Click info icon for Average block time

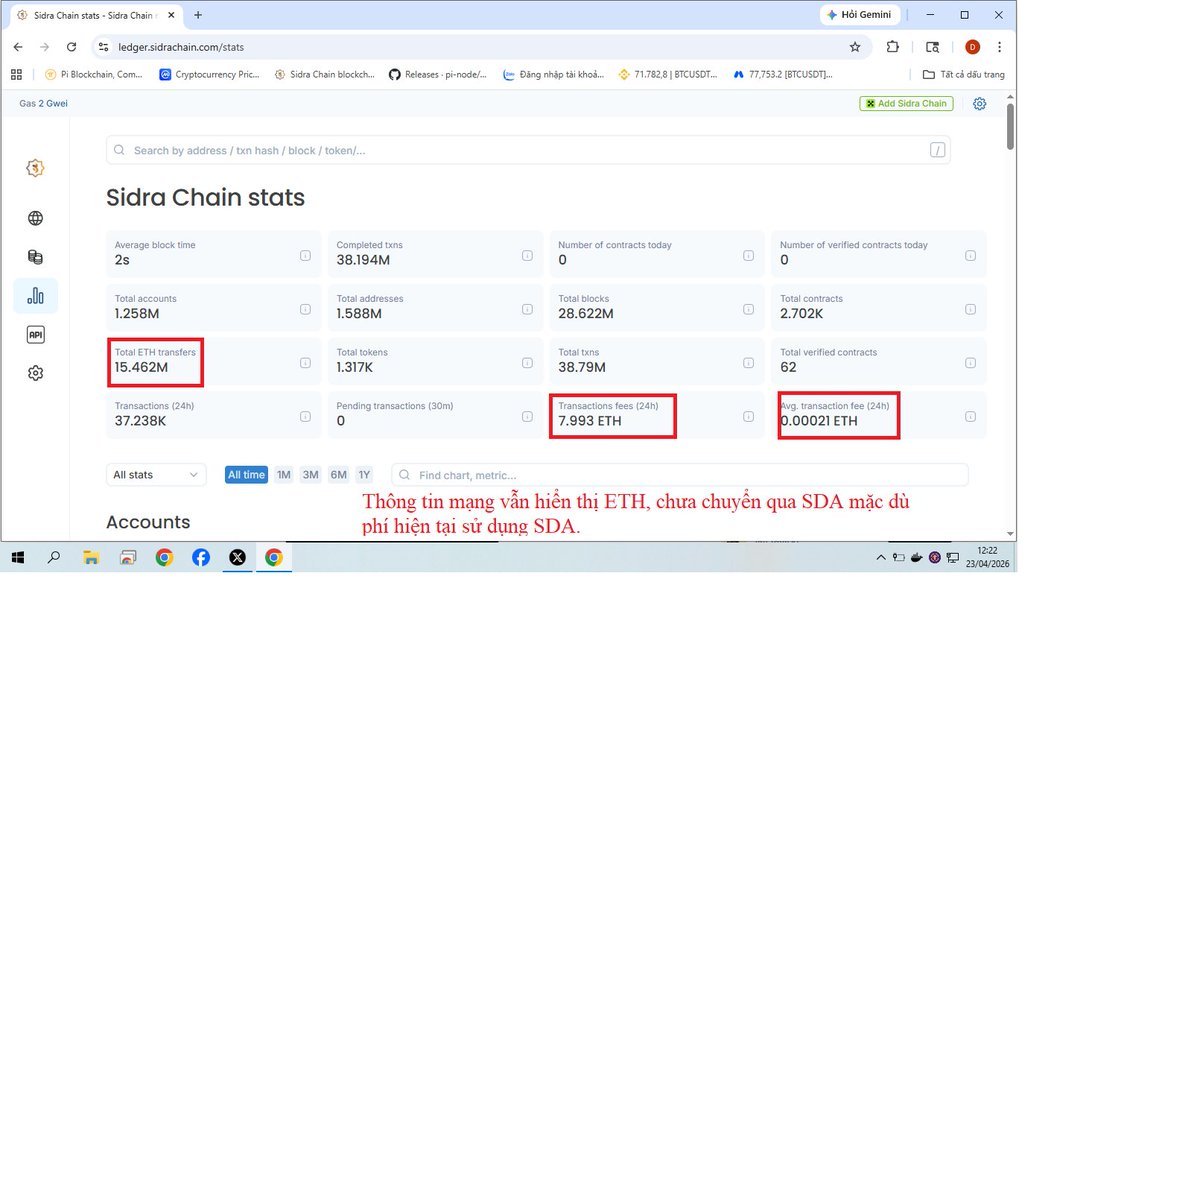tap(305, 255)
